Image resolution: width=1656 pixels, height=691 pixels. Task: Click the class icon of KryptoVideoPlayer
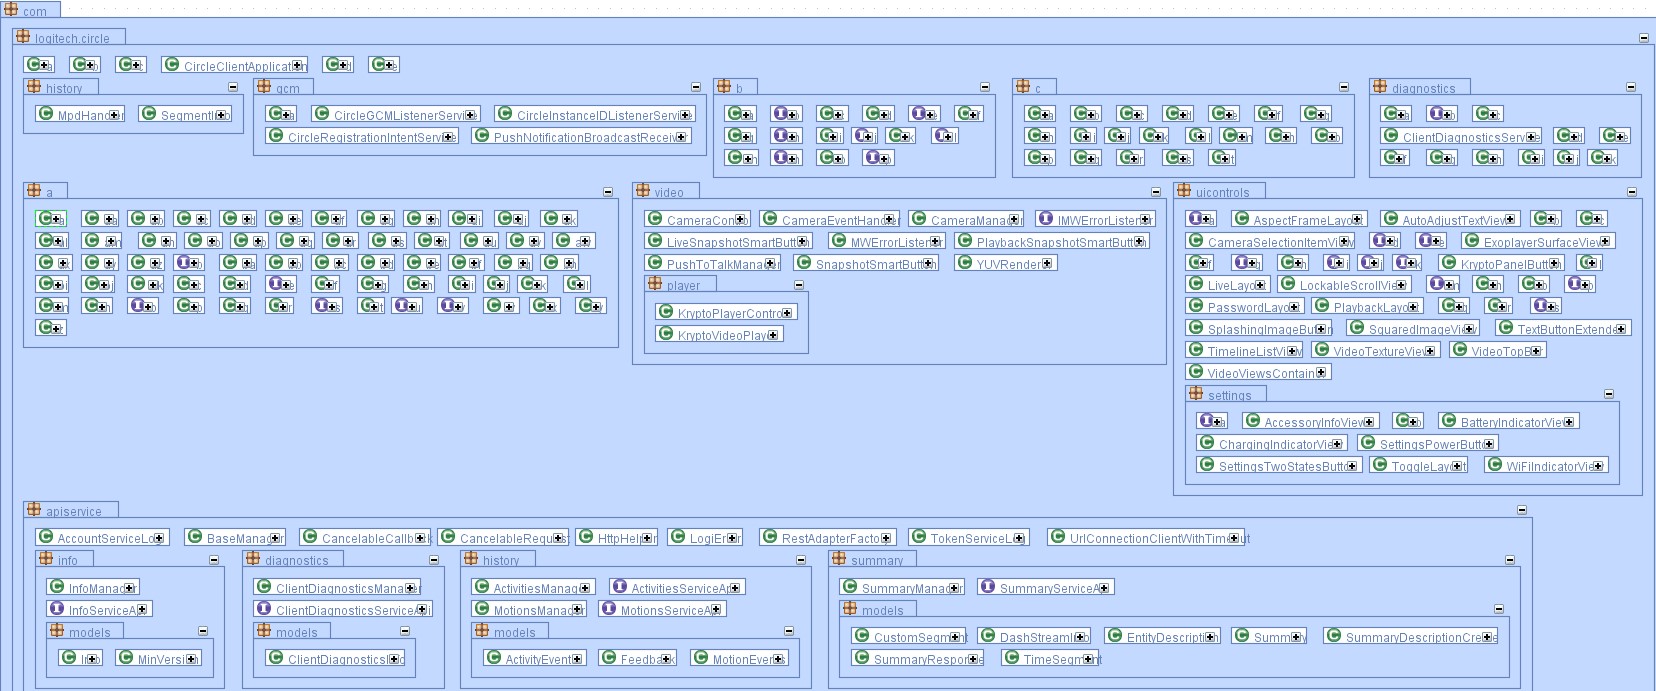665,333
